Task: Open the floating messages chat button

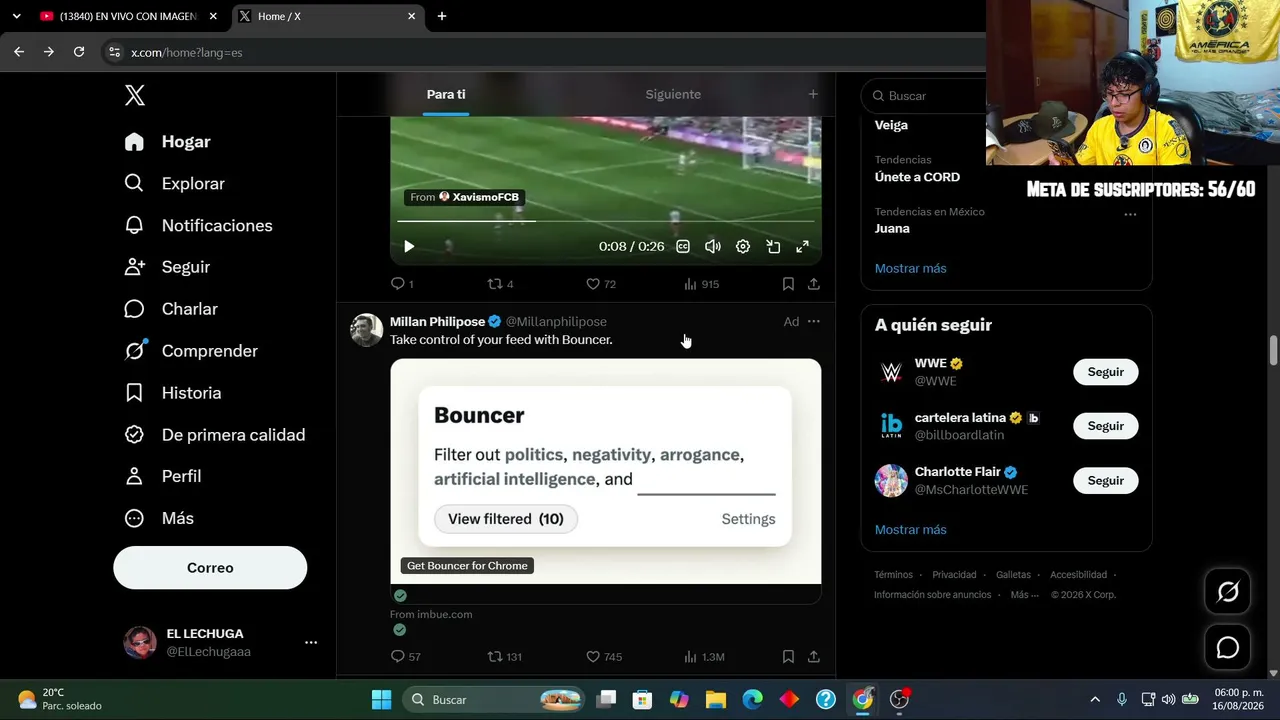Action: pos(1228,648)
